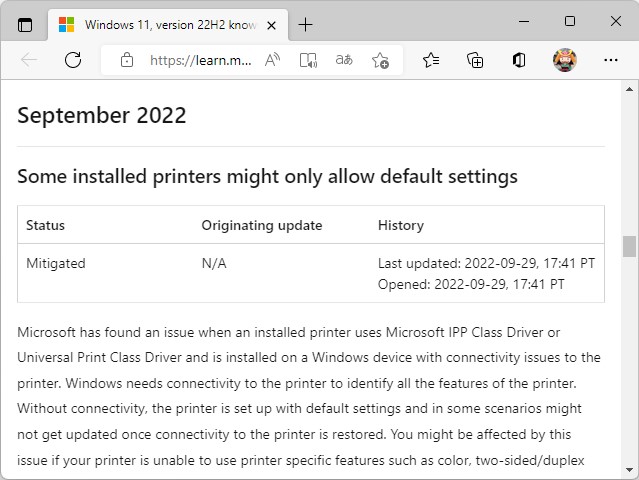Click paragraph line starting 'Without connectivity'

[x=299, y=409]
